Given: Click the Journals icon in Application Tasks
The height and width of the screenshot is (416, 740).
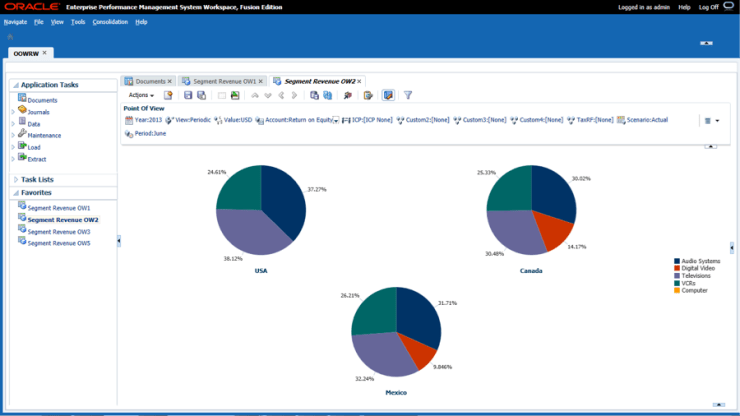Looking at the screenshot, I should (22, 111).
